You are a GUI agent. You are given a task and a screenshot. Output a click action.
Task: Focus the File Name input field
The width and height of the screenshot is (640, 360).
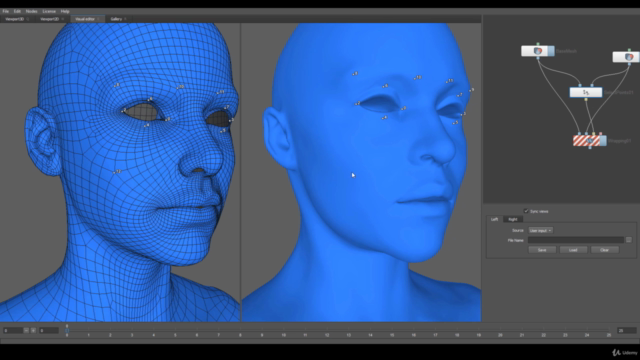pos(576,240)
